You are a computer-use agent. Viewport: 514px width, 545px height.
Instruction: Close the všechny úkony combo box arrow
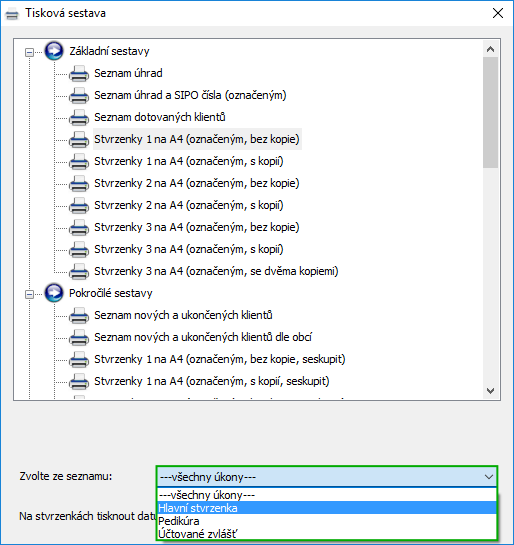tap(489, 477)
